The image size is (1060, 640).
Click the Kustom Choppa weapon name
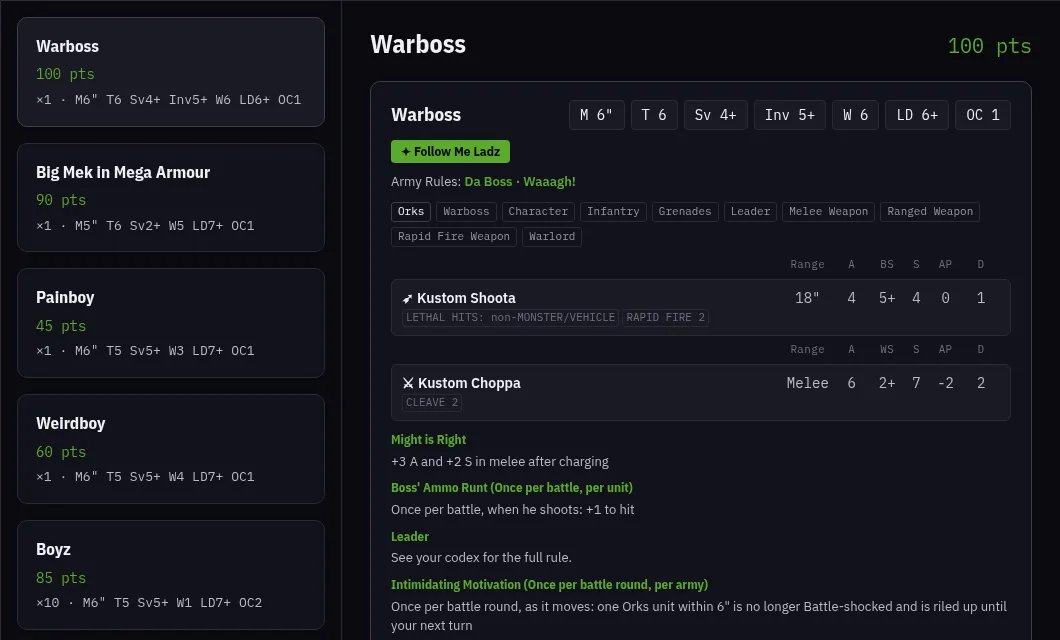(469, 383)
